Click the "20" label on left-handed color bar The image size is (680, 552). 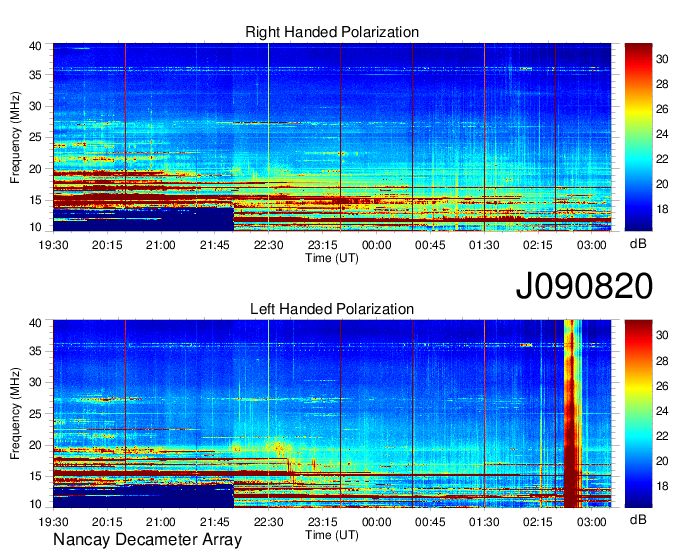coord(662,461)
